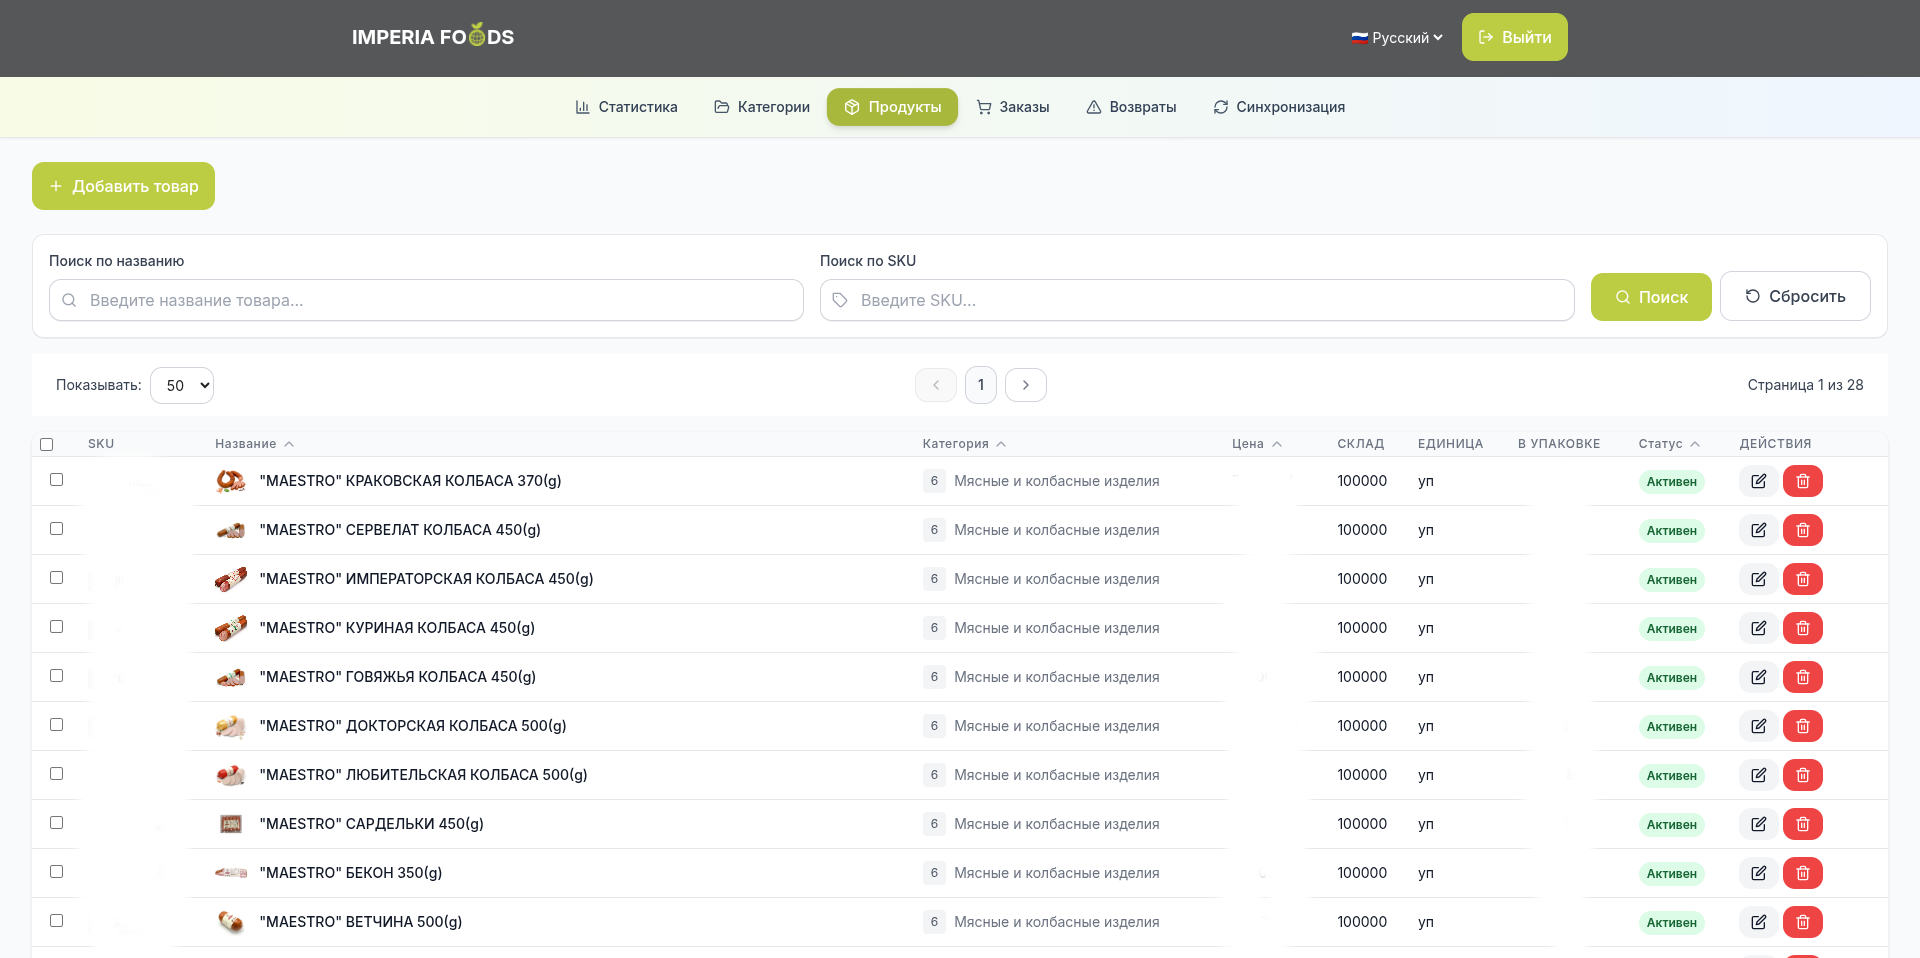The image size is (1920, 958).
Task: Click edit icon for Сардельки row
Action: pos(1758,824)
